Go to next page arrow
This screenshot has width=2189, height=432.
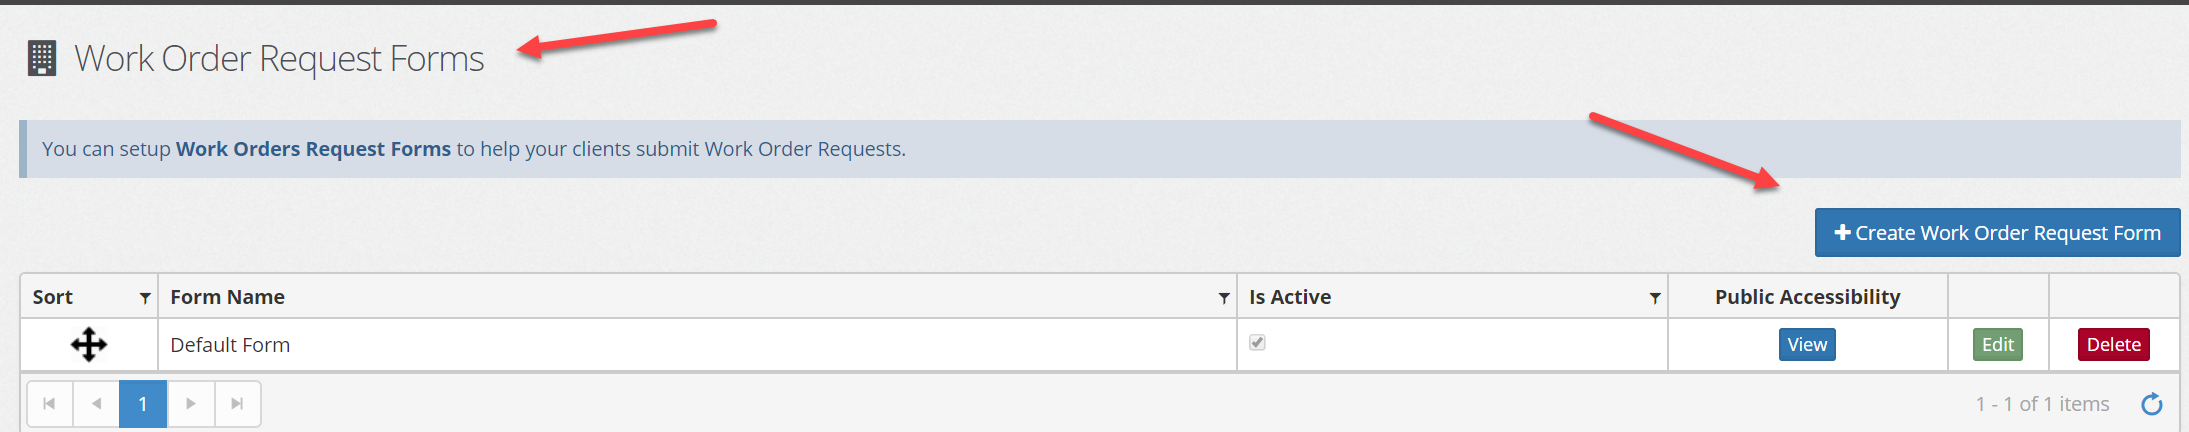pyautogui.click(x=190, y=404)
